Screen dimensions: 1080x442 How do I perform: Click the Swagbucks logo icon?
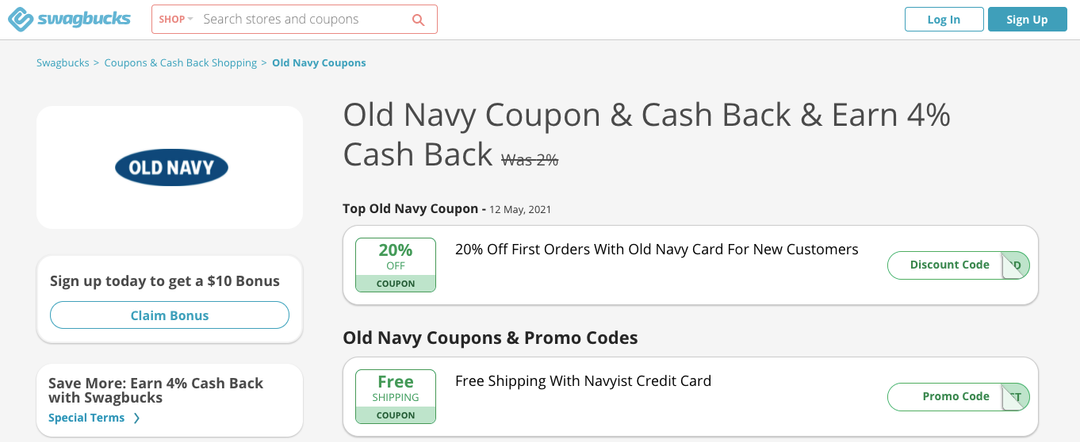click(x=21, y=19)
